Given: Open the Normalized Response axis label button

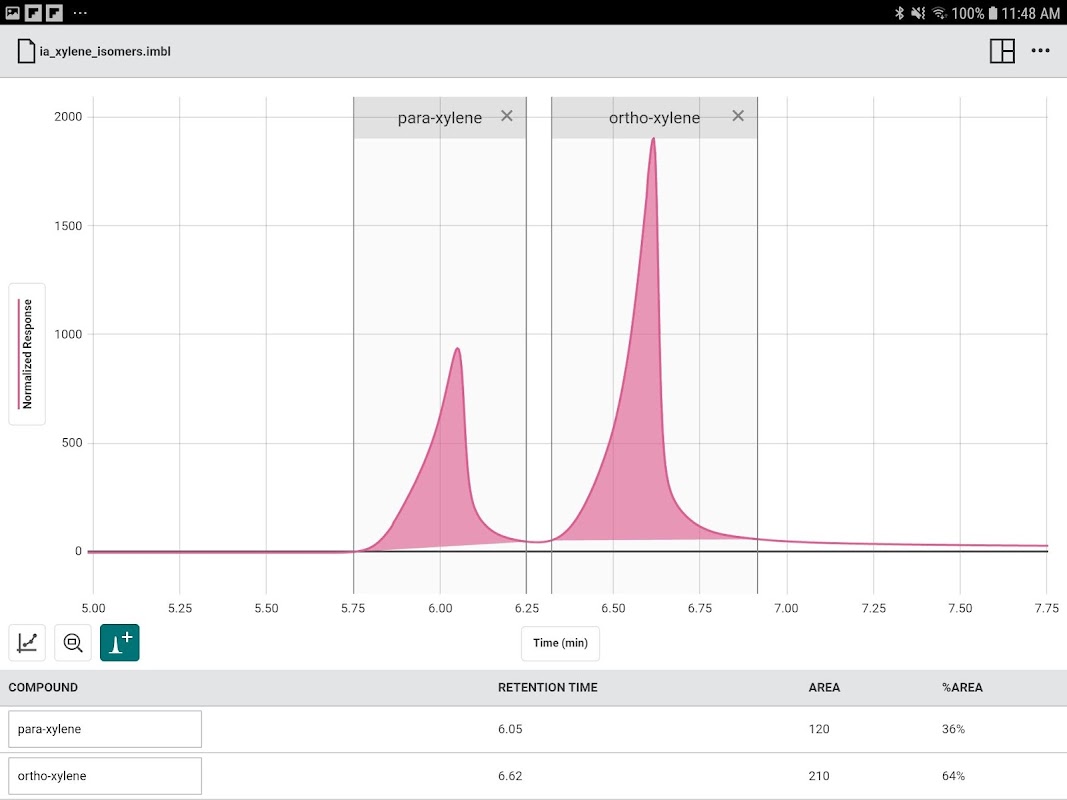Looking at the screenshot, I should [x=27, y=354].
